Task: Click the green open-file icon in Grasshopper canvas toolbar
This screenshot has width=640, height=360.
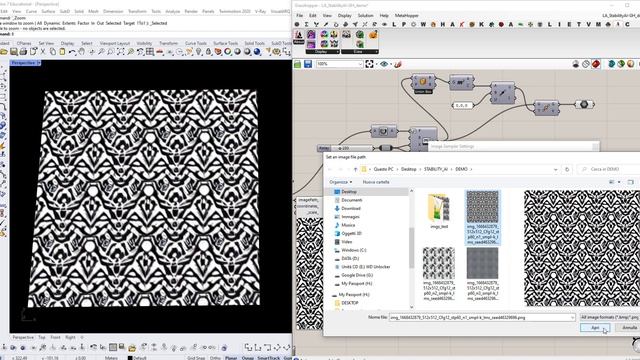Action: [298, 64]
